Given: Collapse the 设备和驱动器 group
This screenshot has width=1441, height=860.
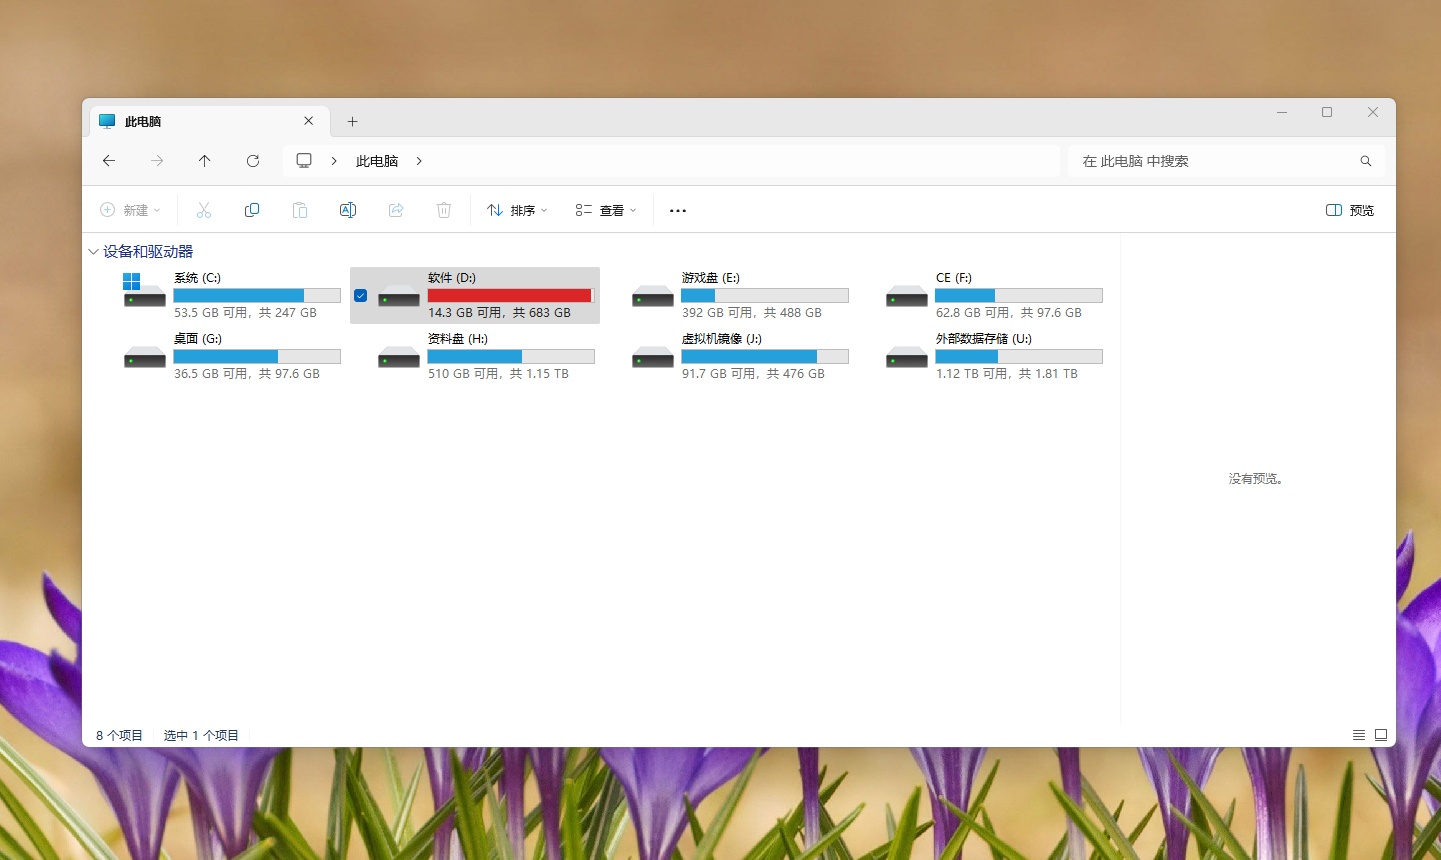Looking at the screenshot, I should 93,252.
